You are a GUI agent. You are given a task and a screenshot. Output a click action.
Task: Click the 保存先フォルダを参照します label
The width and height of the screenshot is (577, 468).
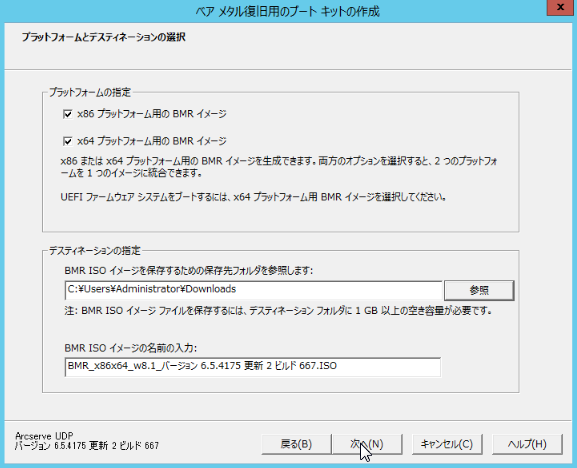click(188, 271)
